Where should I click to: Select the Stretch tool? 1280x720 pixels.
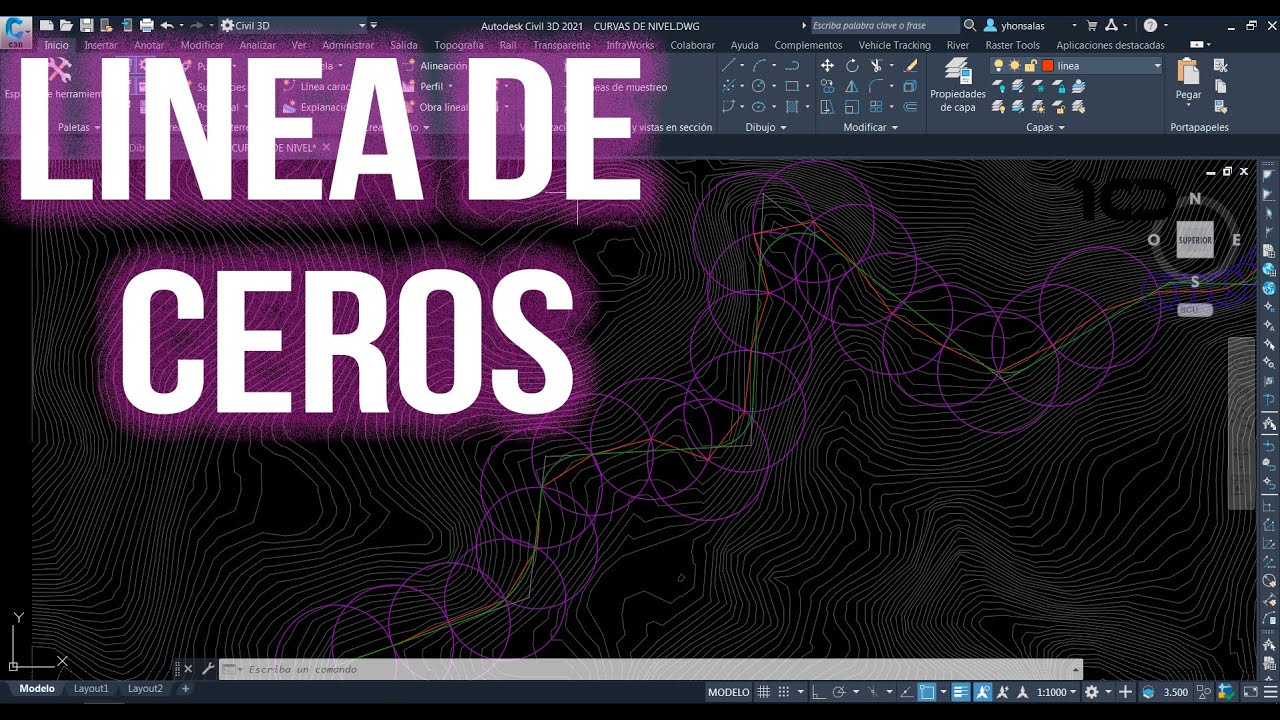pyautogui.click(x=827, y=107)
